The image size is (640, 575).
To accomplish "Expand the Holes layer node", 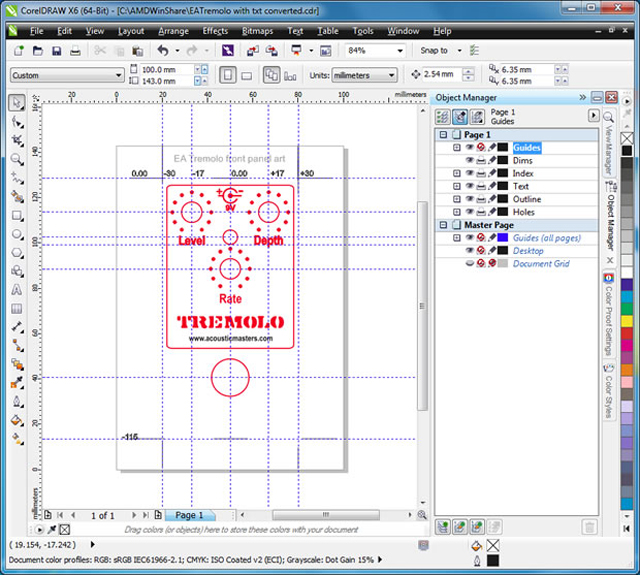I will click(457, 212).
